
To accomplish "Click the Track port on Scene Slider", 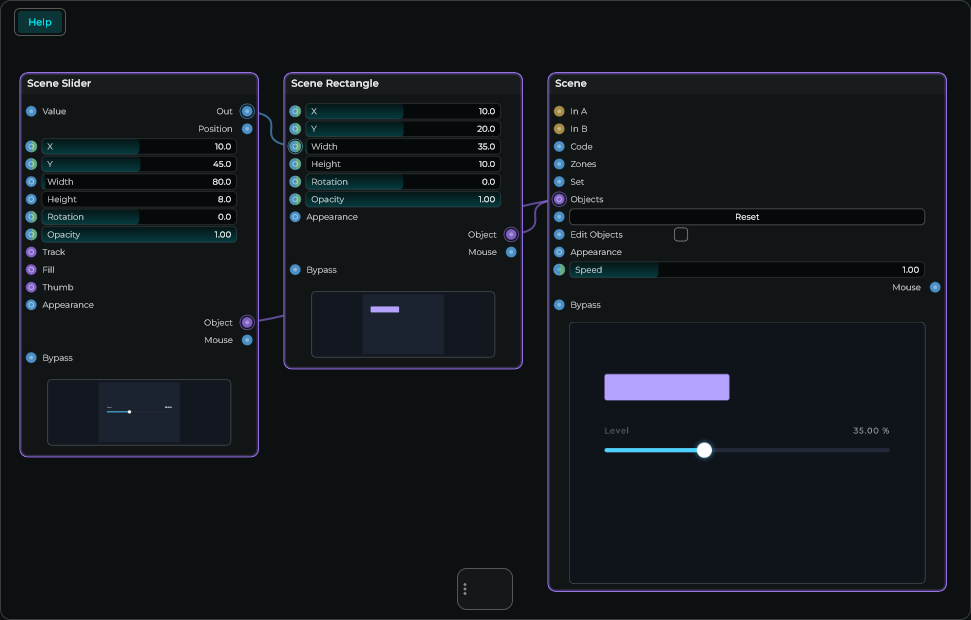I will (31, 252).
